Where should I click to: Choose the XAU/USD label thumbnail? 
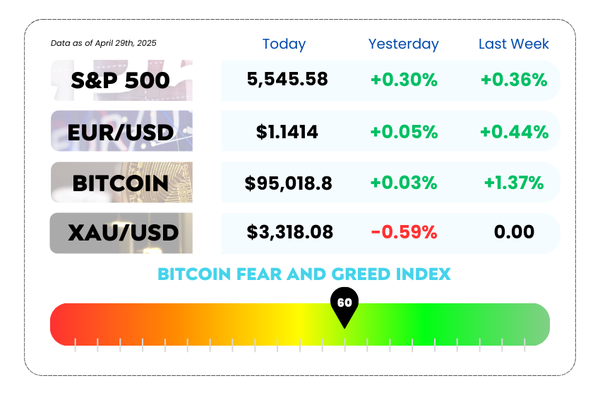pos(122,233)
